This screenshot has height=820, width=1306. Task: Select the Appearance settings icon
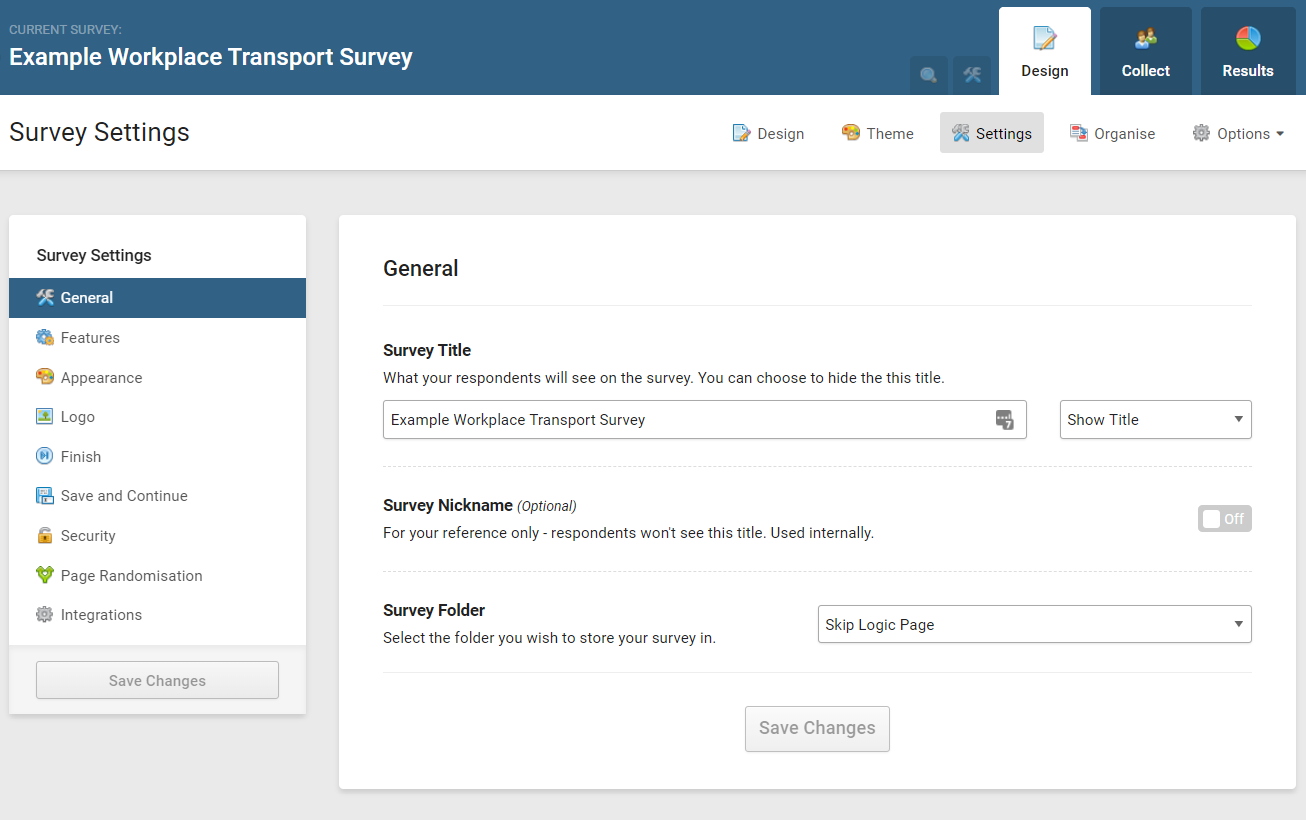click(x=46, y=377)
